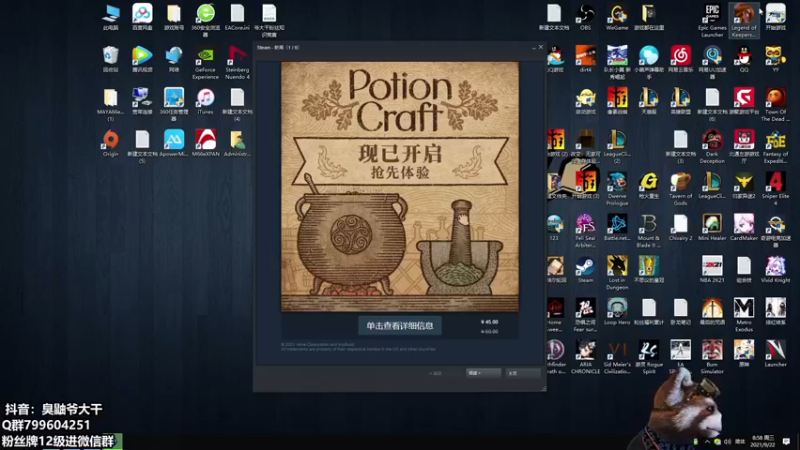The height and width of the screenshot is (450, 800).
Task: Open the Lost in Dungeon shortcut
Action: pyautogui.click(x=617, y=273)
